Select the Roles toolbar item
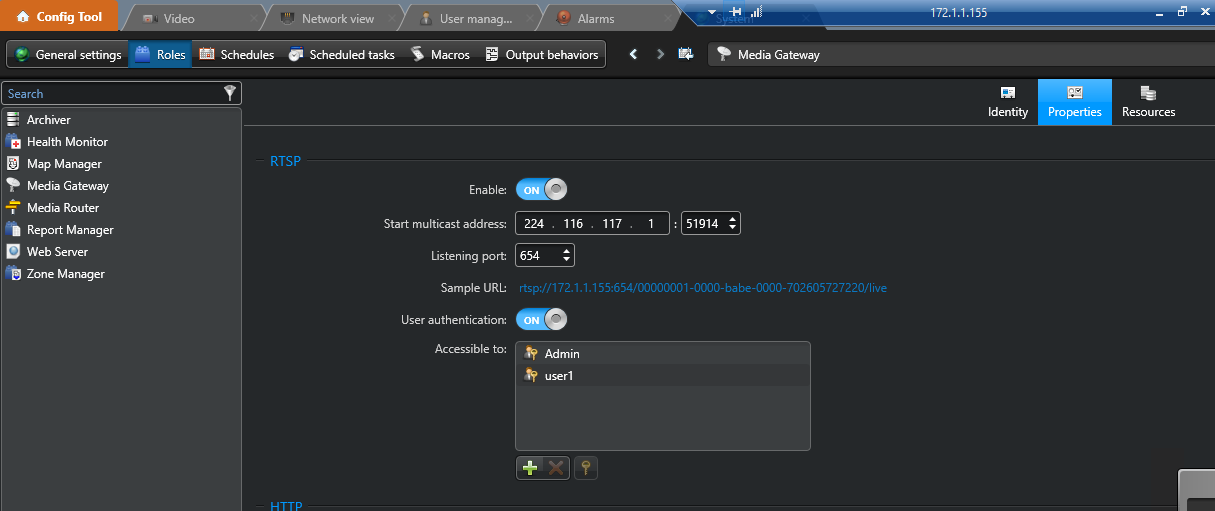The width and height of the screenshot is (1215, 511). click(160, 55)
